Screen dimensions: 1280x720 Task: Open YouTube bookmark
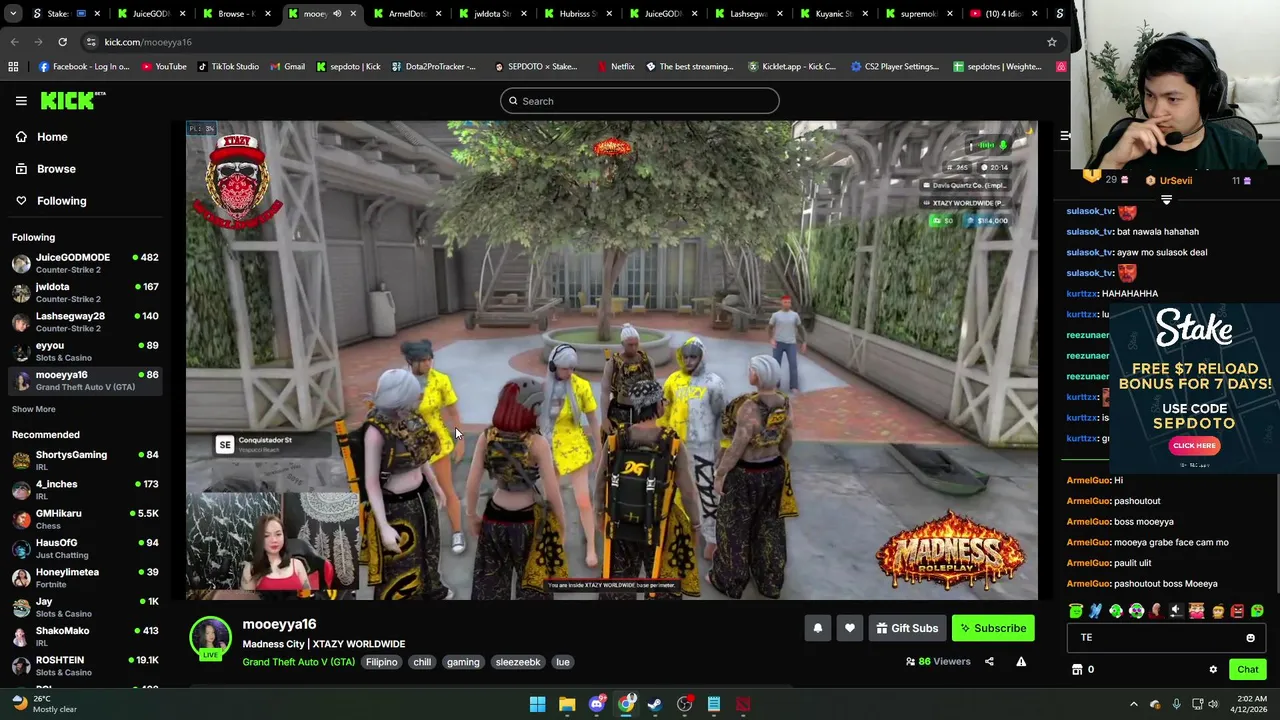164,67
